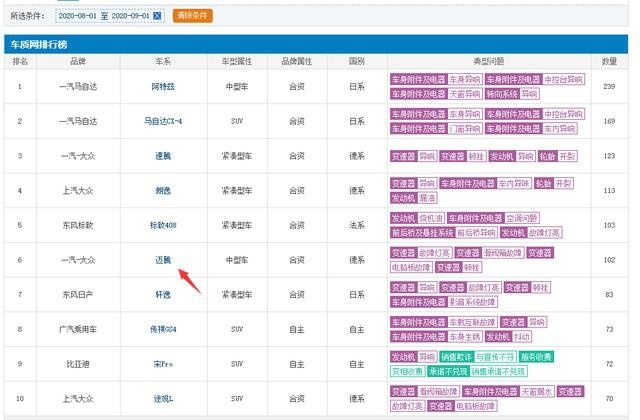Click the 空调问题 tag in the 标致408 row
The image size is (640, 420).
point(522,218)
